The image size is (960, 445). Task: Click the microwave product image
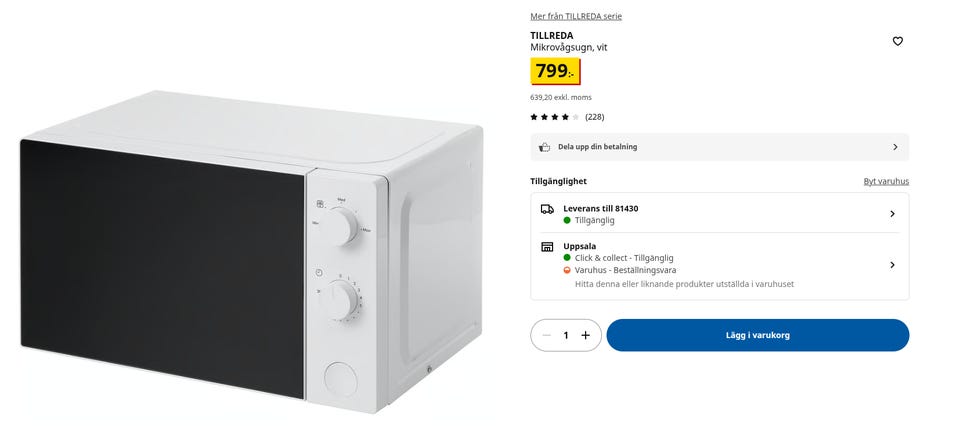pyautogui.click(x=252, y=252)
